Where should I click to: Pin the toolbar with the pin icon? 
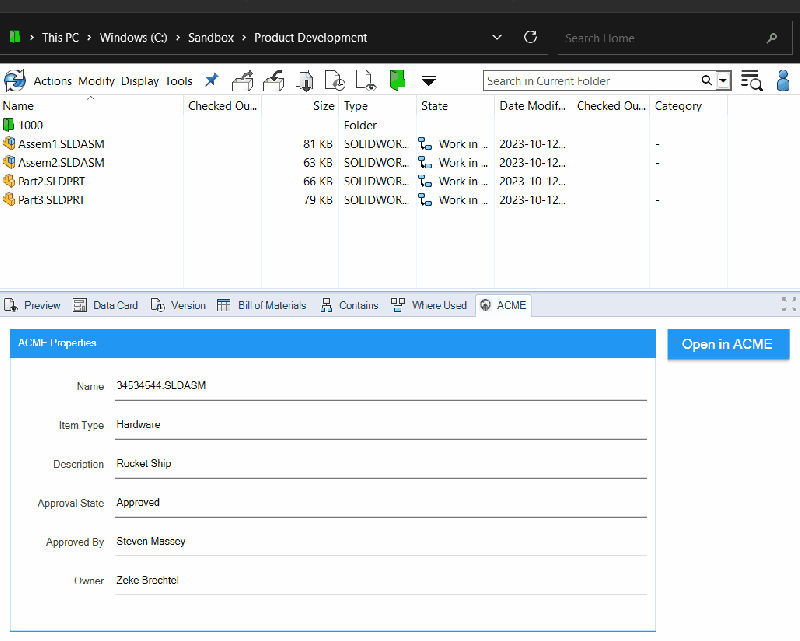211,80
